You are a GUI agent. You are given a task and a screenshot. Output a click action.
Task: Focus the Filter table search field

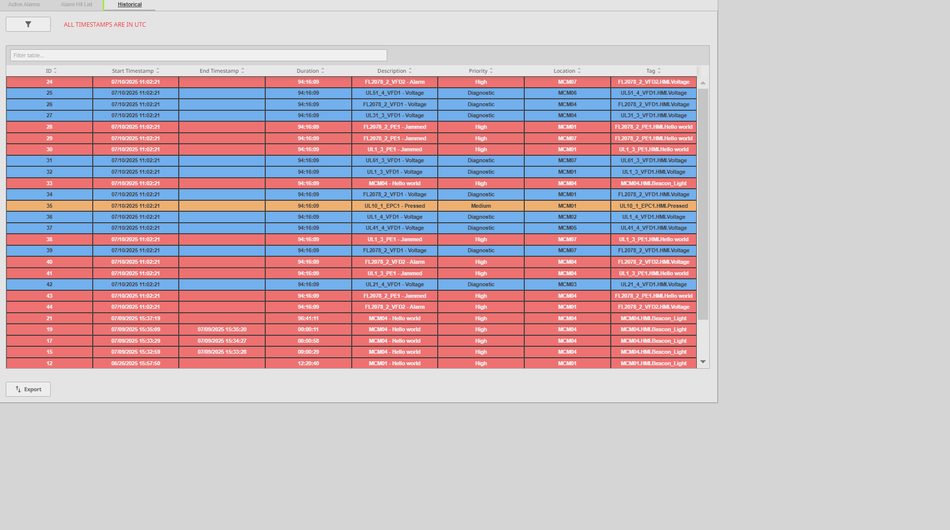198,55
